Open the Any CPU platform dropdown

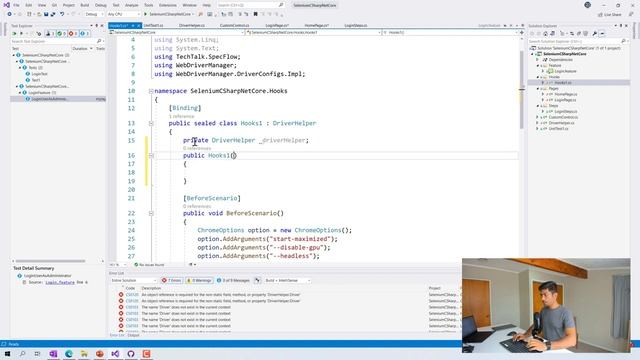[x=123, y=14]
